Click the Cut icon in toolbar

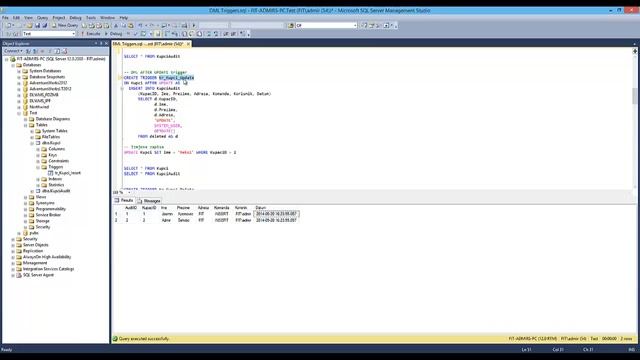[116, 25]
